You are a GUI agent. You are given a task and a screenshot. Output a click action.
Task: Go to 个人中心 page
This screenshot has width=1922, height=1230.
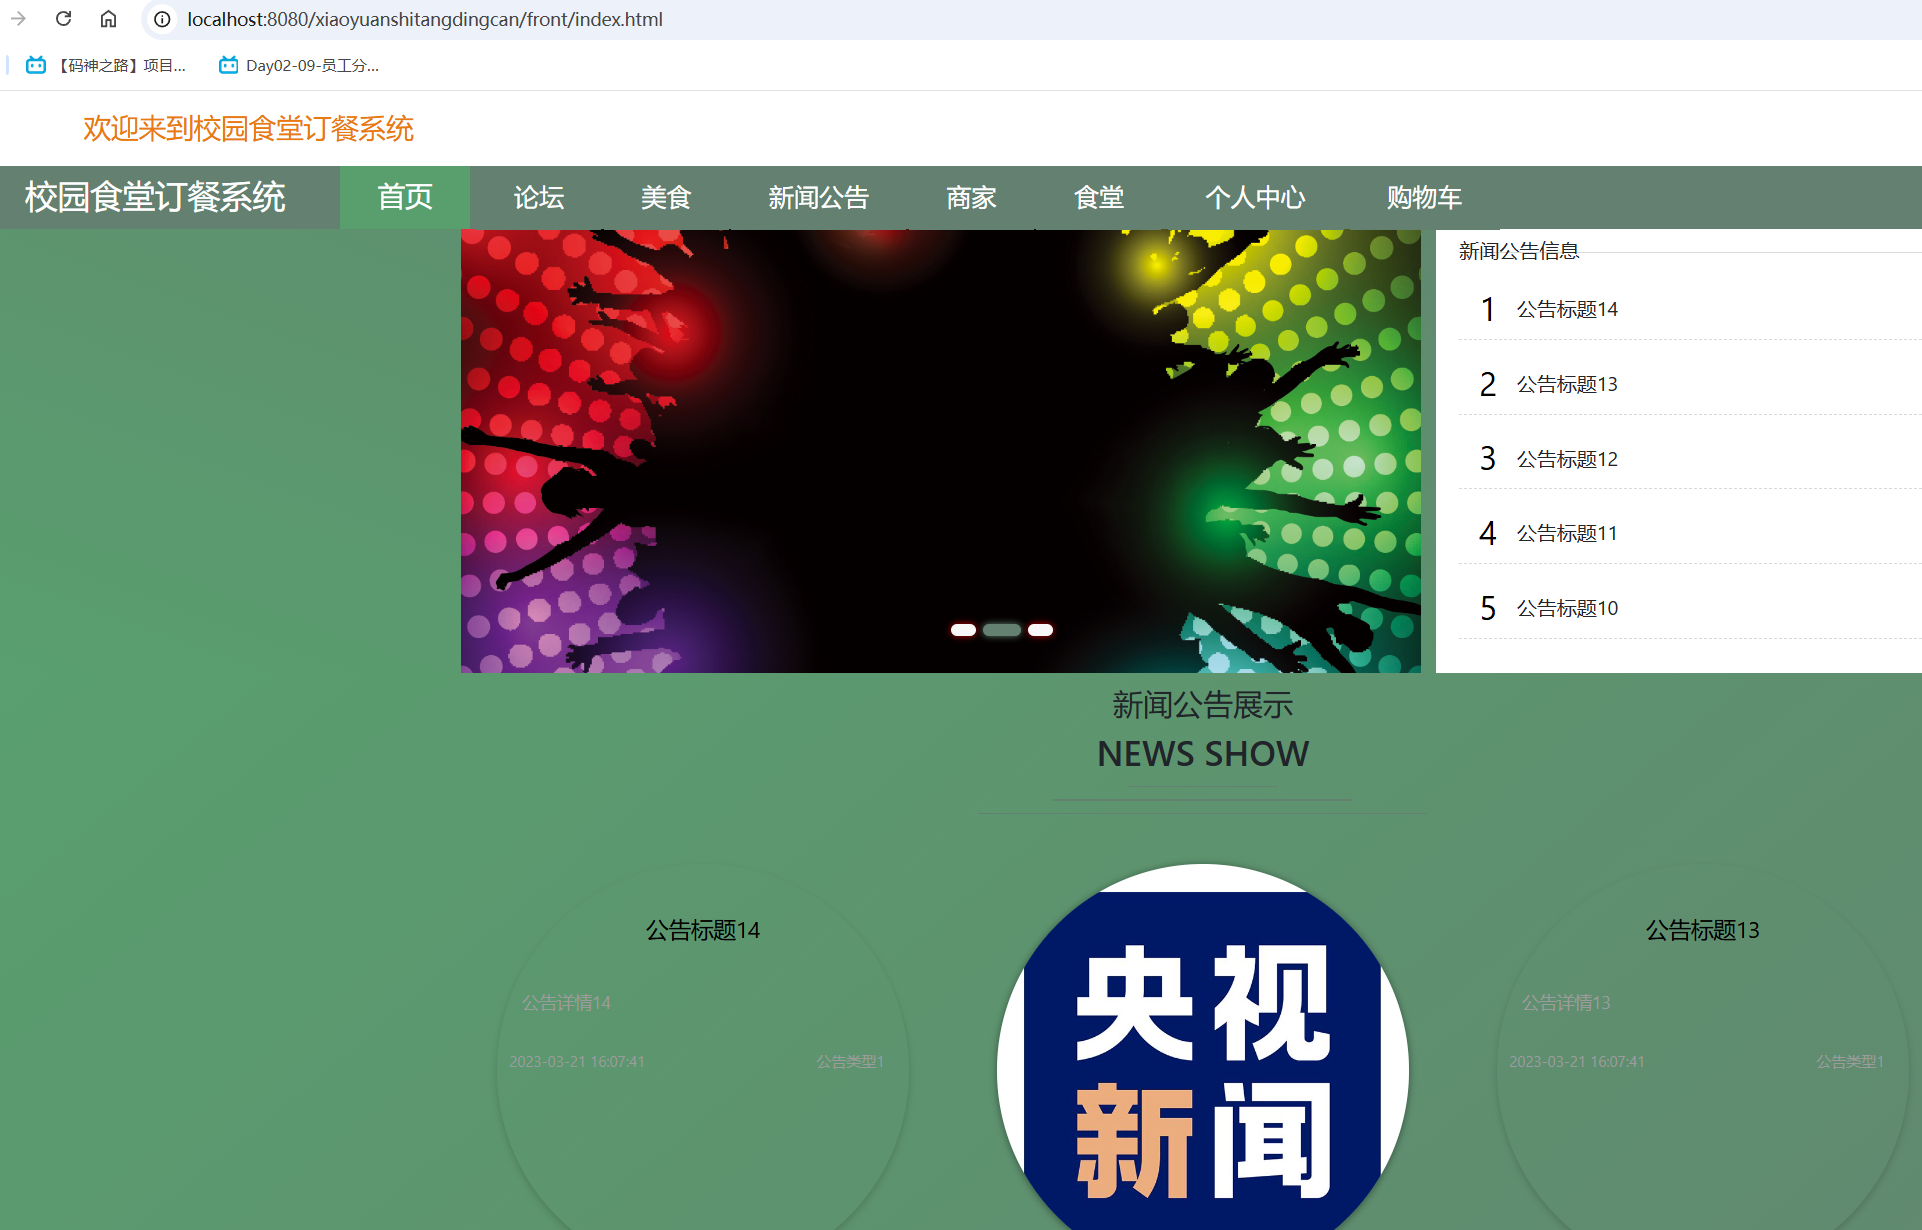[x=1255, y=197]
